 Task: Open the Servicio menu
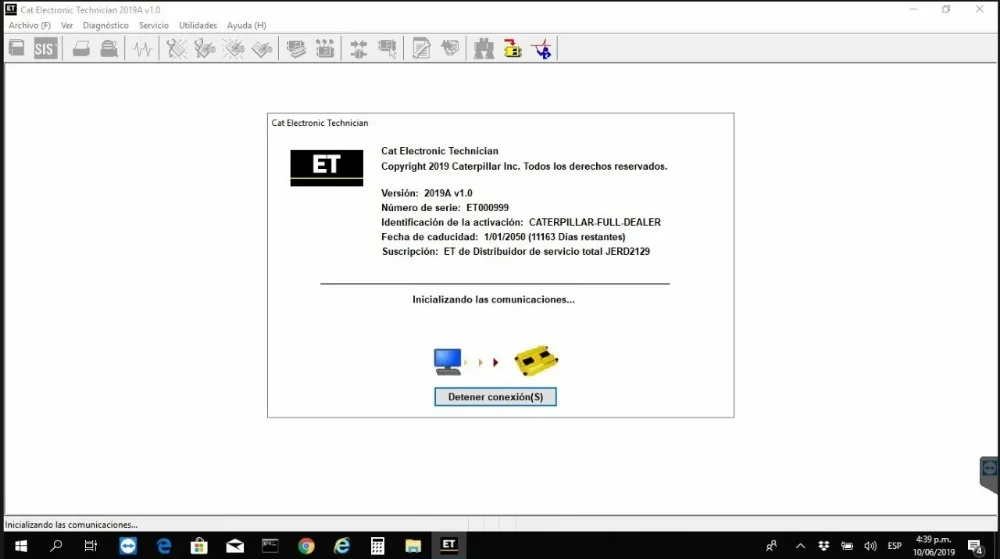[154, 25]
